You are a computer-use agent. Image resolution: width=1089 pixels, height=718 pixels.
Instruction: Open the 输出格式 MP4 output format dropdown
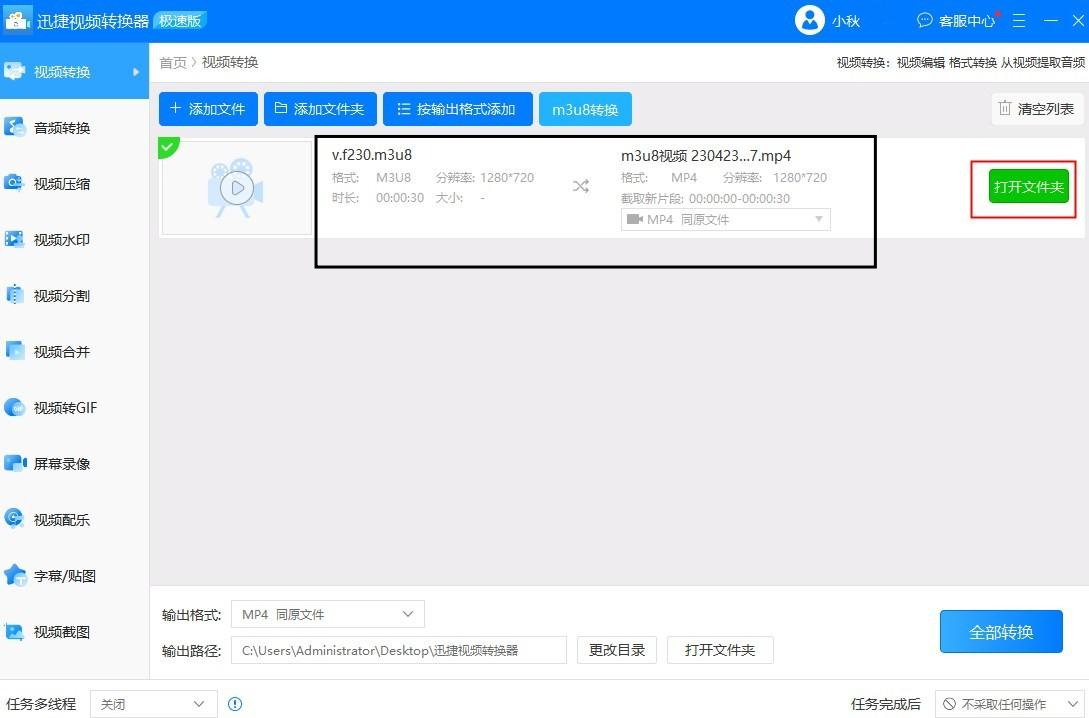pyautogui.click(x=327, y=614)
